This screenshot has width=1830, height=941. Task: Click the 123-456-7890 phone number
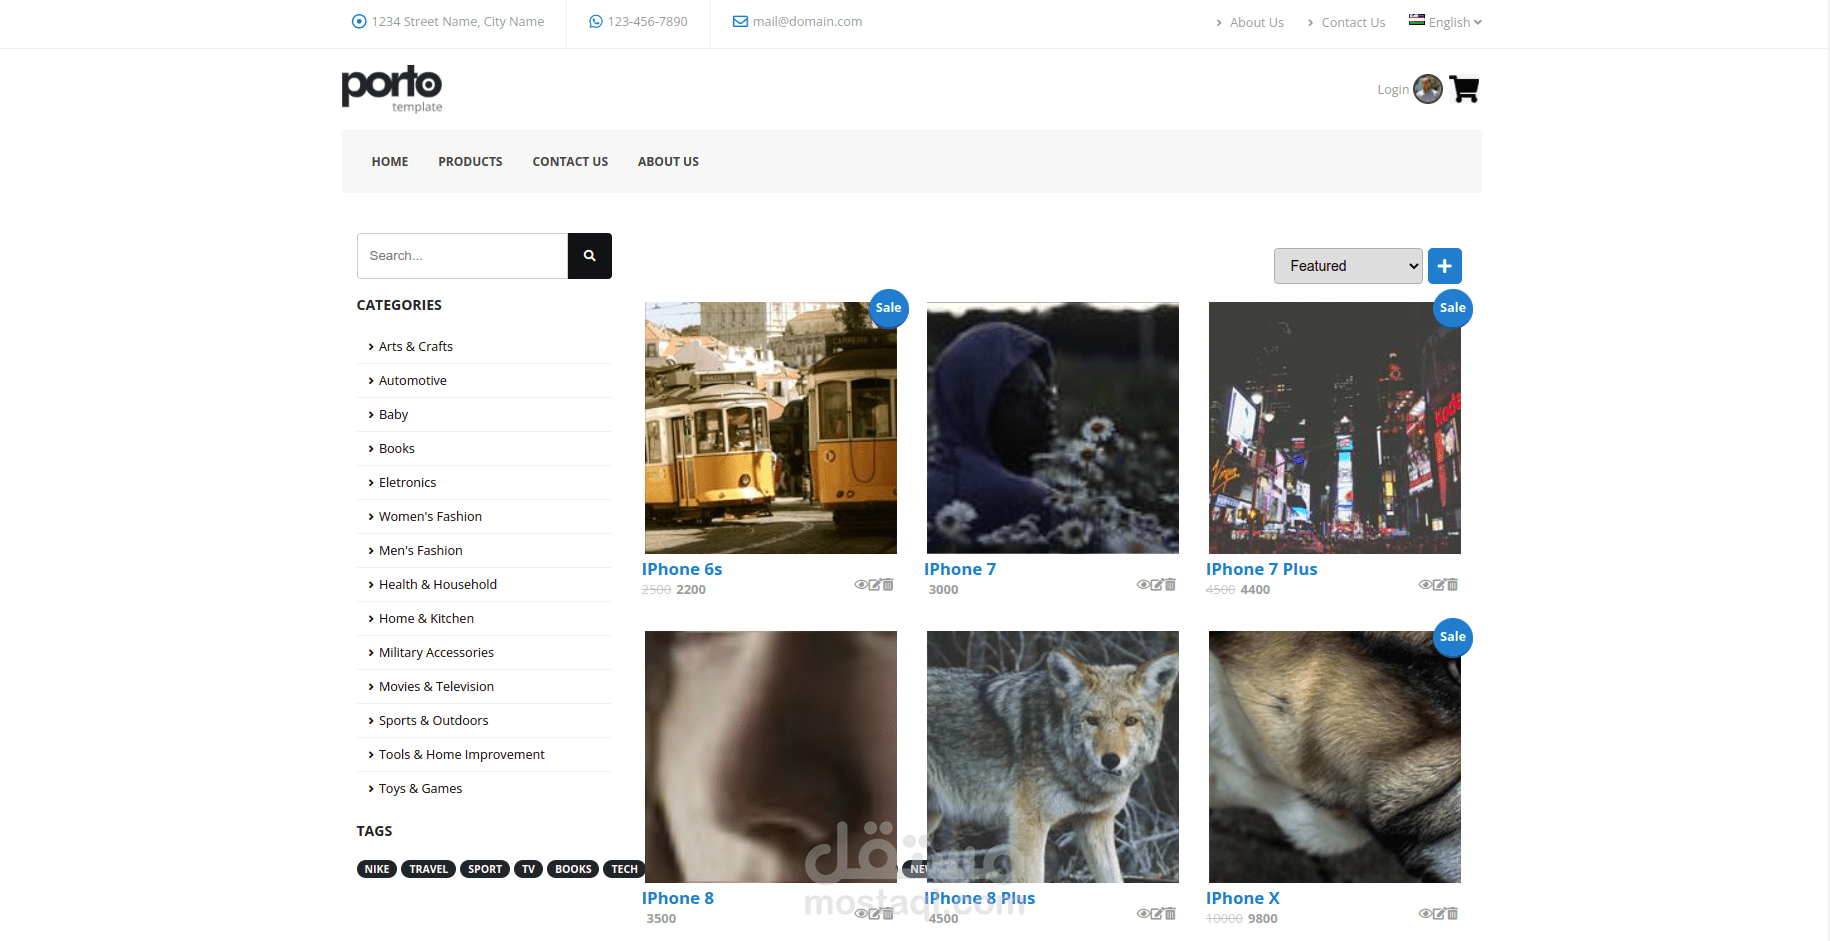pyautogui.click(x=647, y=21)
